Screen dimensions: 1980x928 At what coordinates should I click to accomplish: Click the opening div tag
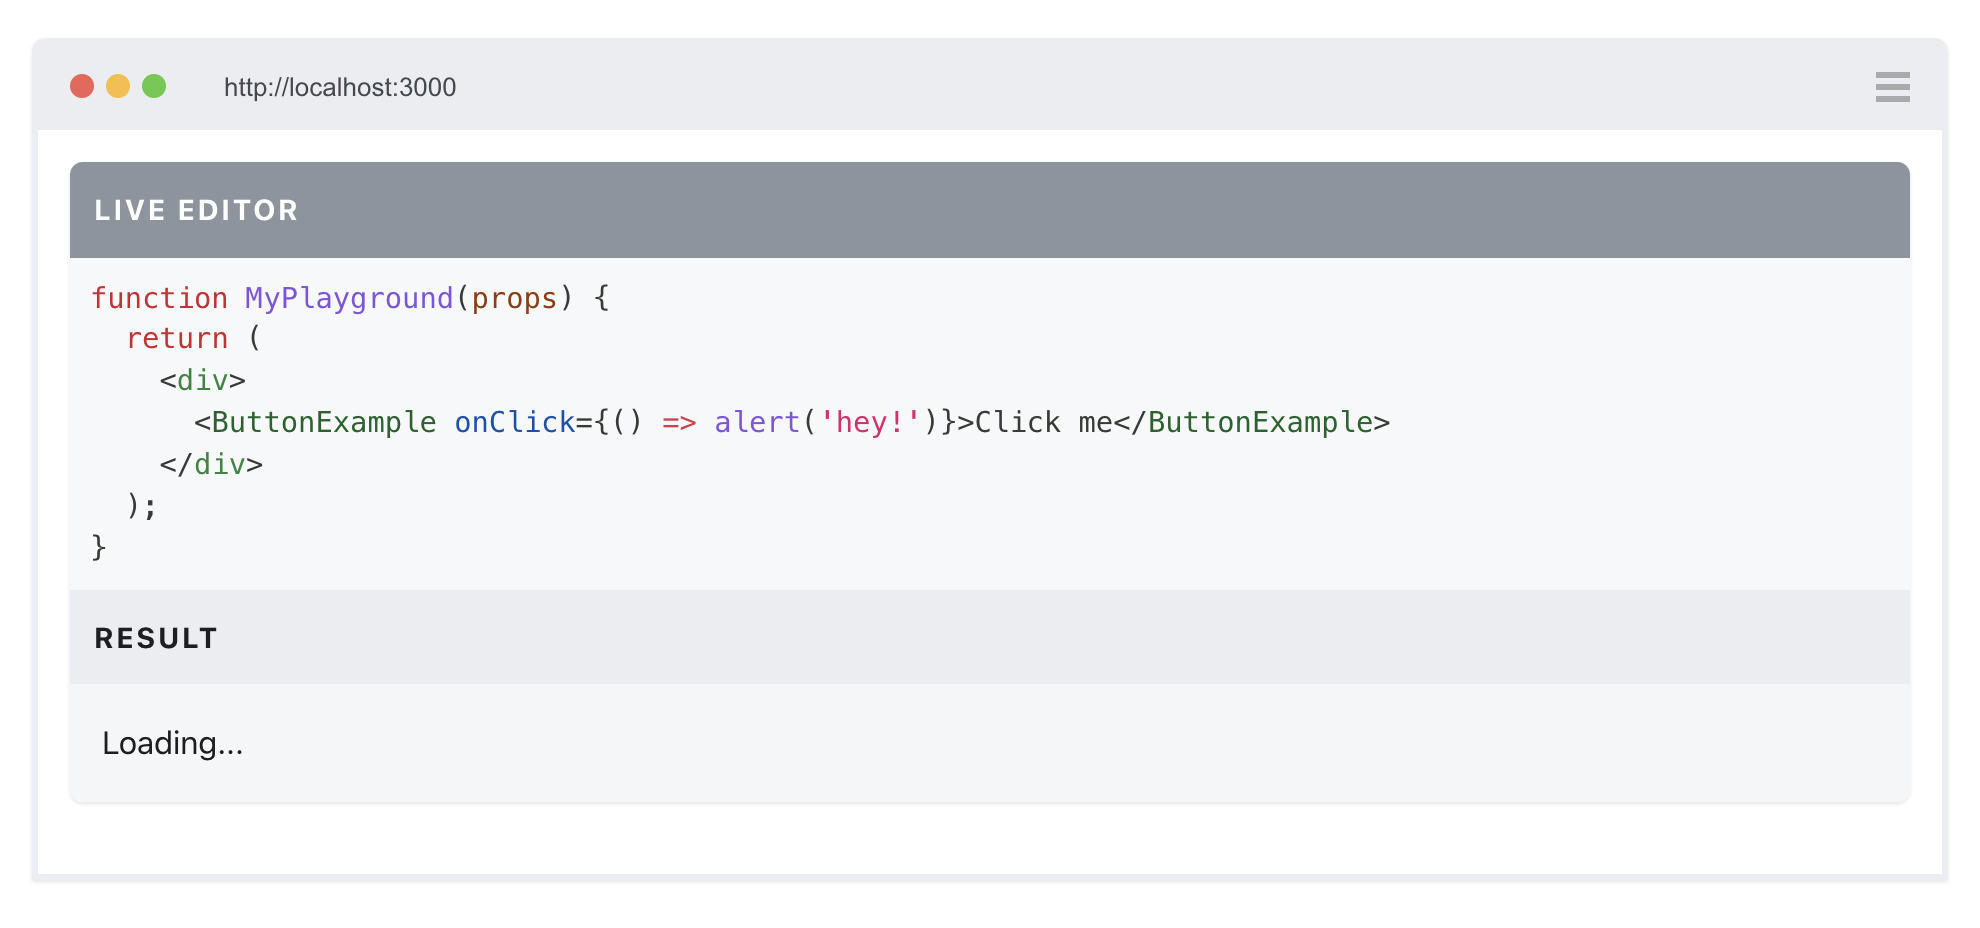[203, 381]
